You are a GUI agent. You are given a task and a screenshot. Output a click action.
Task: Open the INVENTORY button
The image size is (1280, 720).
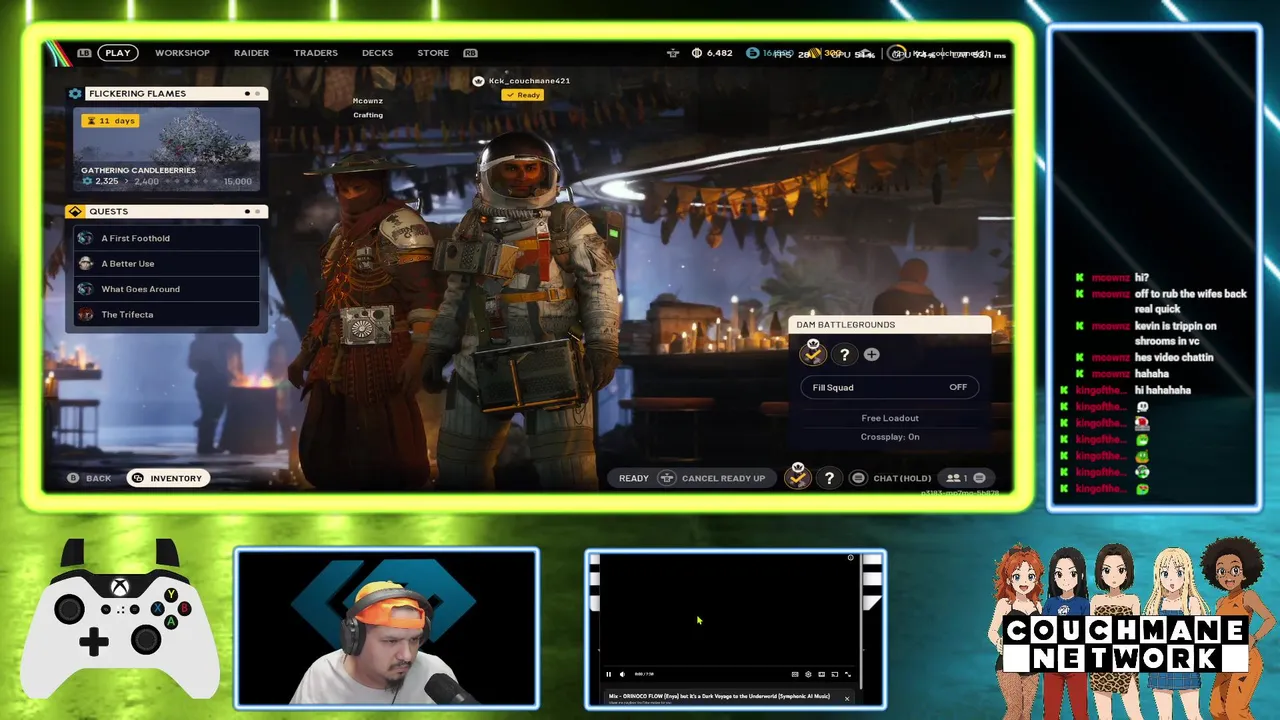167,478
